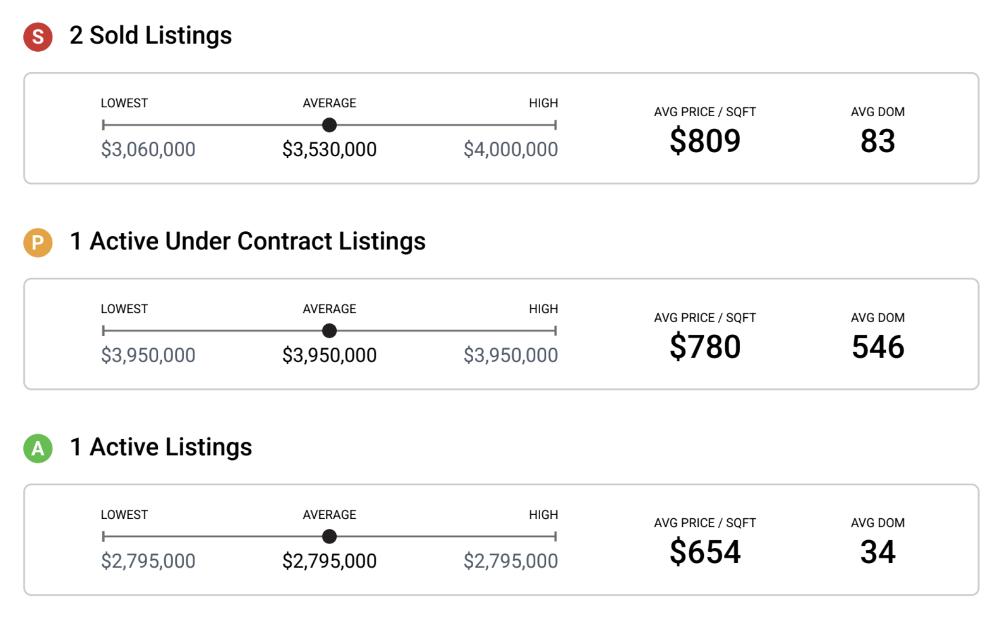This screenshot has width=998, height=643.
Task: Click the Sold Listings average slider dot
Action: pyautogui.click(x=329, y=125)
